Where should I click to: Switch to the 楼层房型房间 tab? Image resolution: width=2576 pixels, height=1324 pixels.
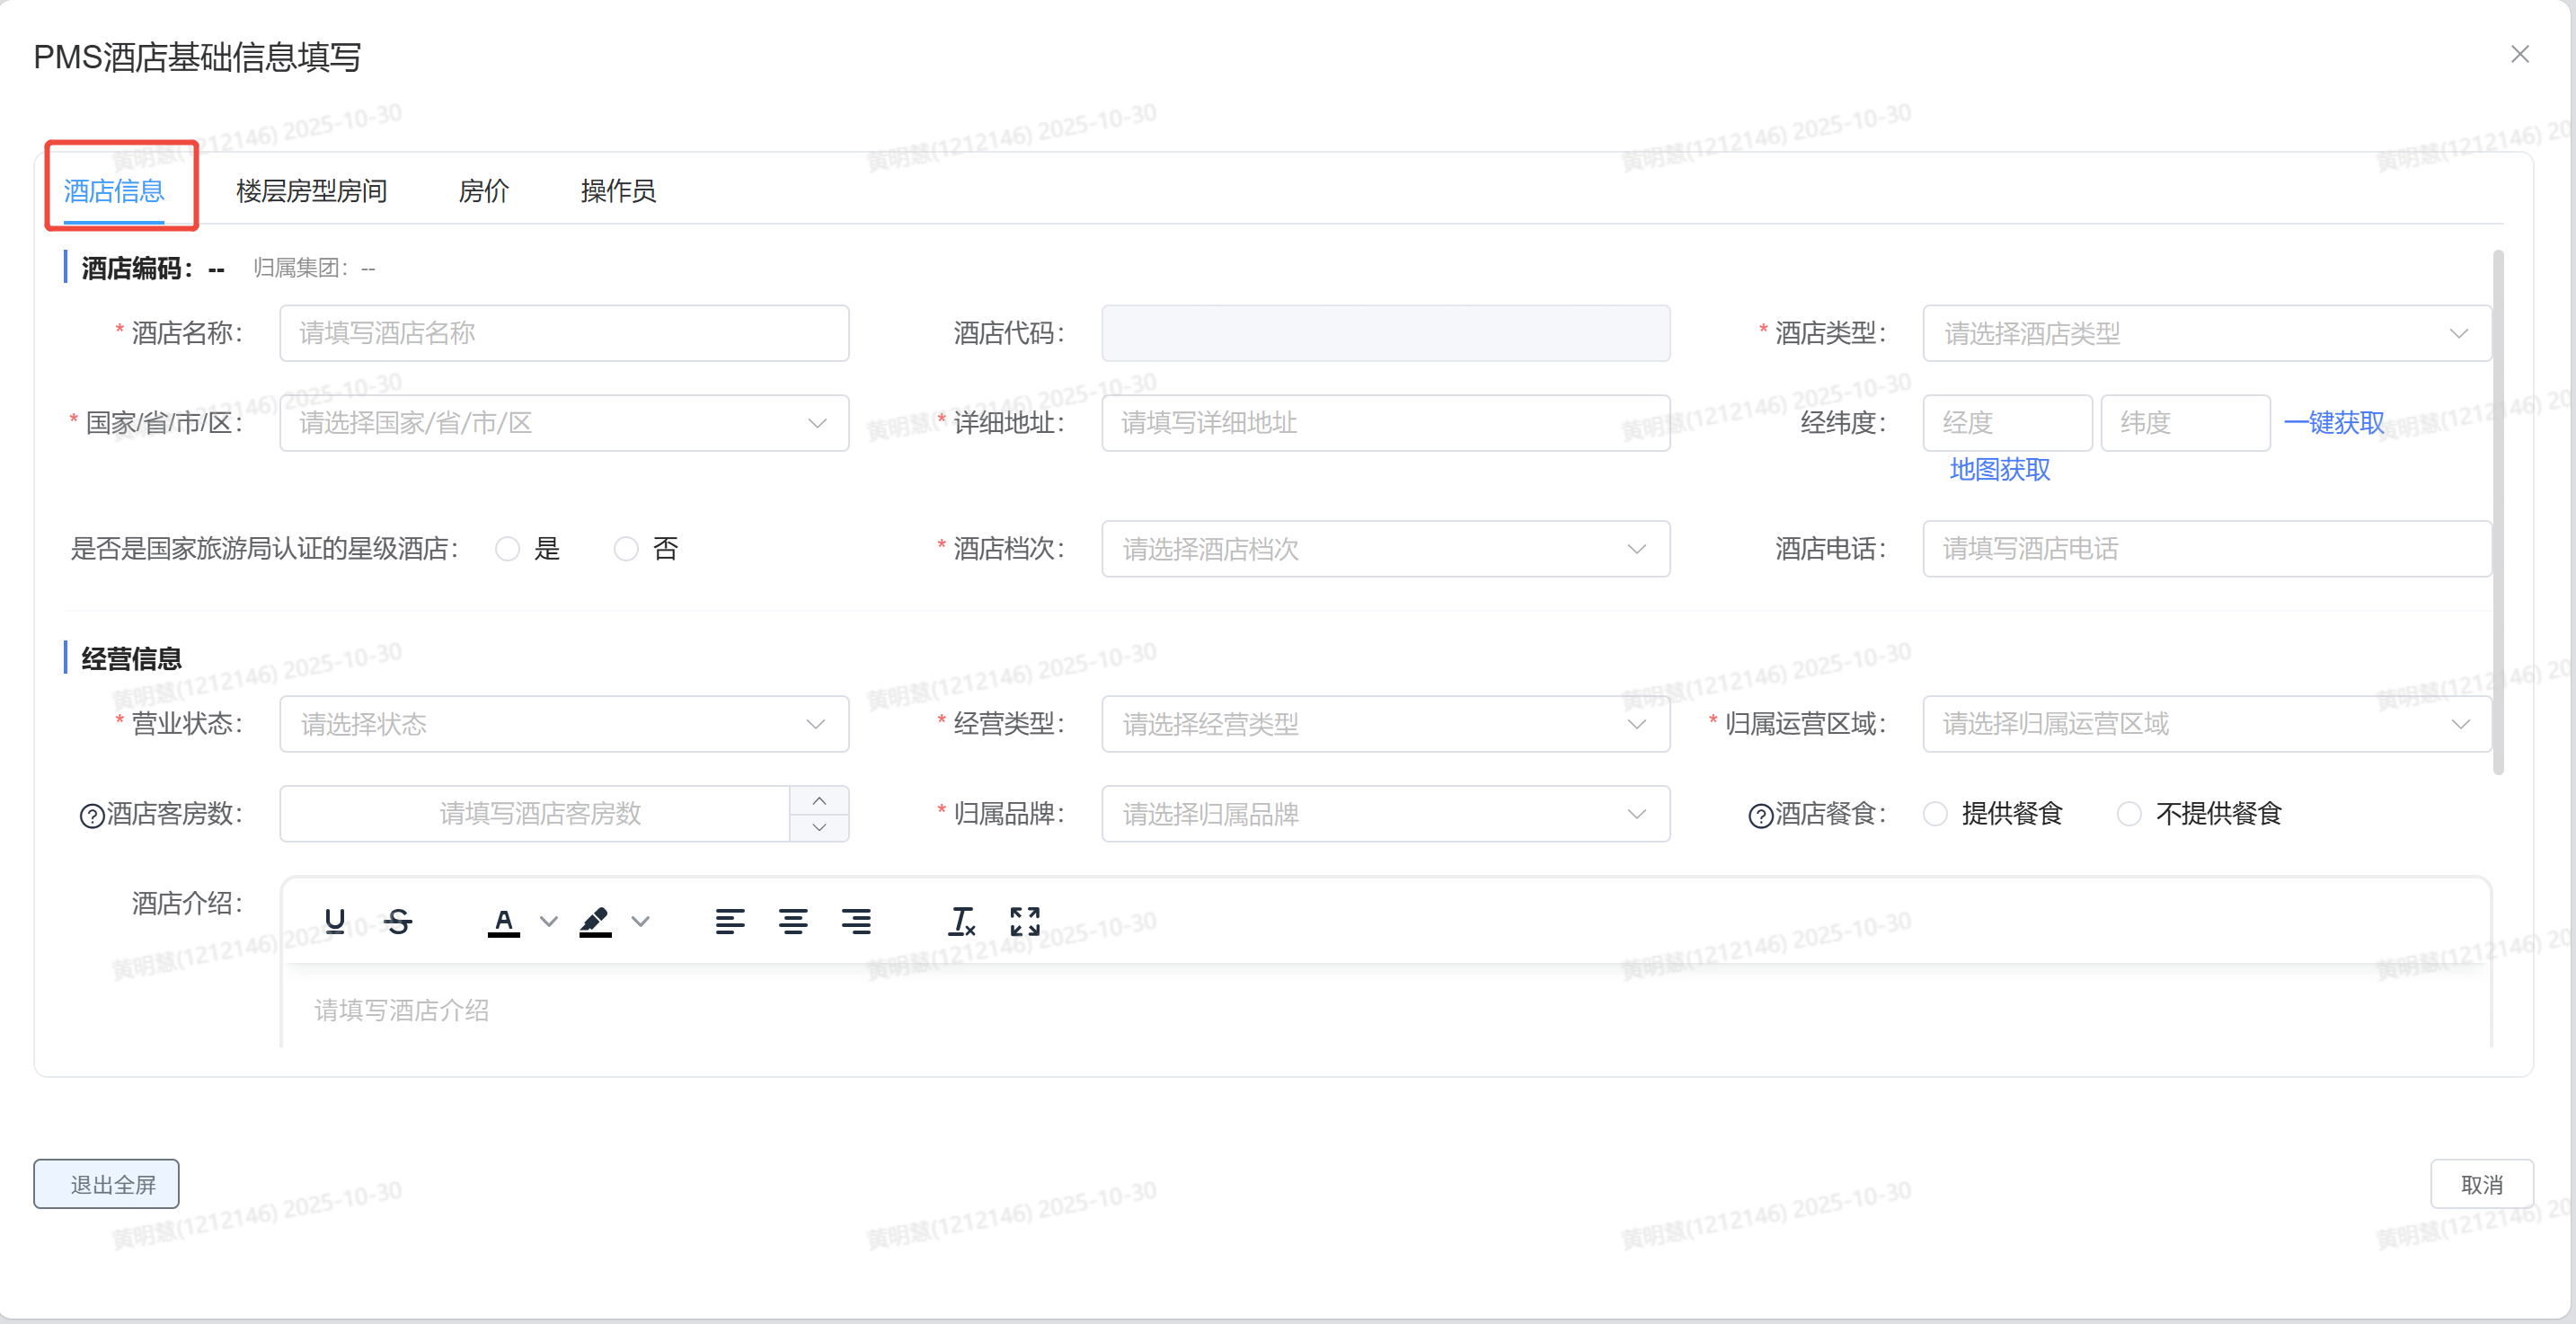311,191
